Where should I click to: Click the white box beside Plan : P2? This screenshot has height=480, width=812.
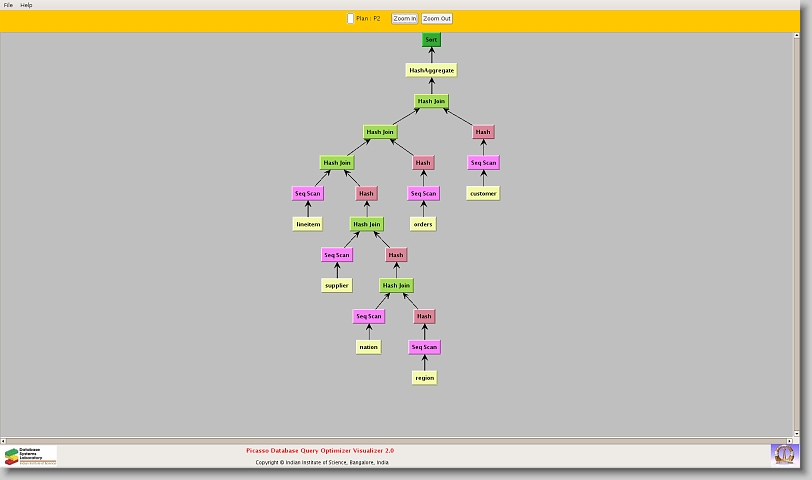click(350, 18)
